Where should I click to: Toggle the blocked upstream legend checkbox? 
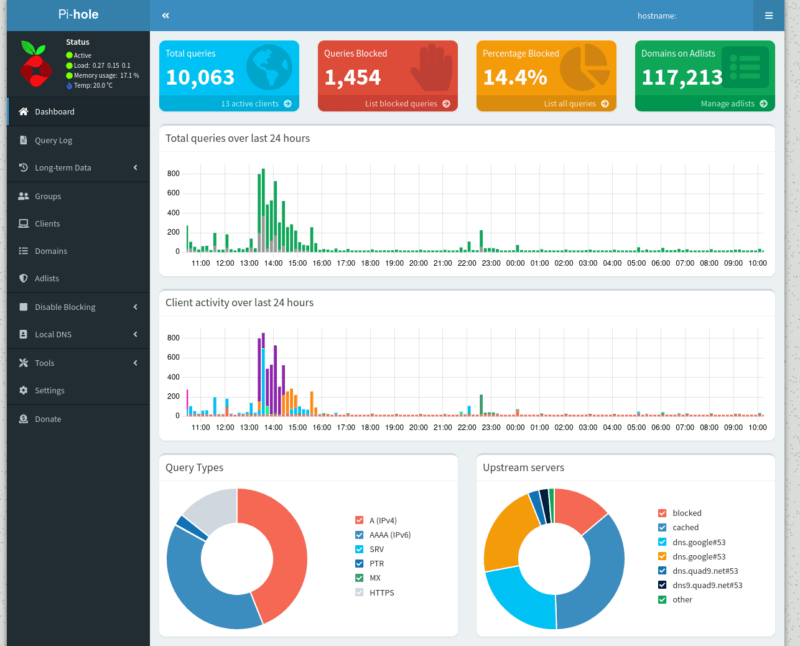pyautogui.click(x=662, y=513)
